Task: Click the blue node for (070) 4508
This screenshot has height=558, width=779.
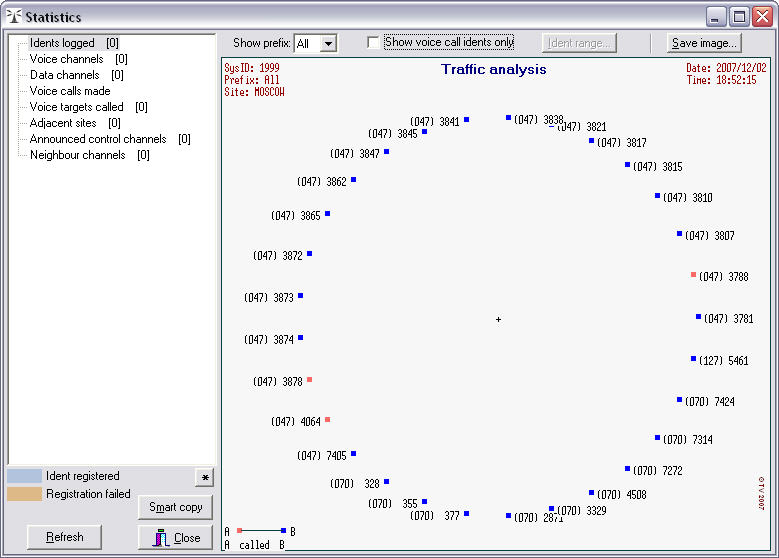Action: click(591, 493)
